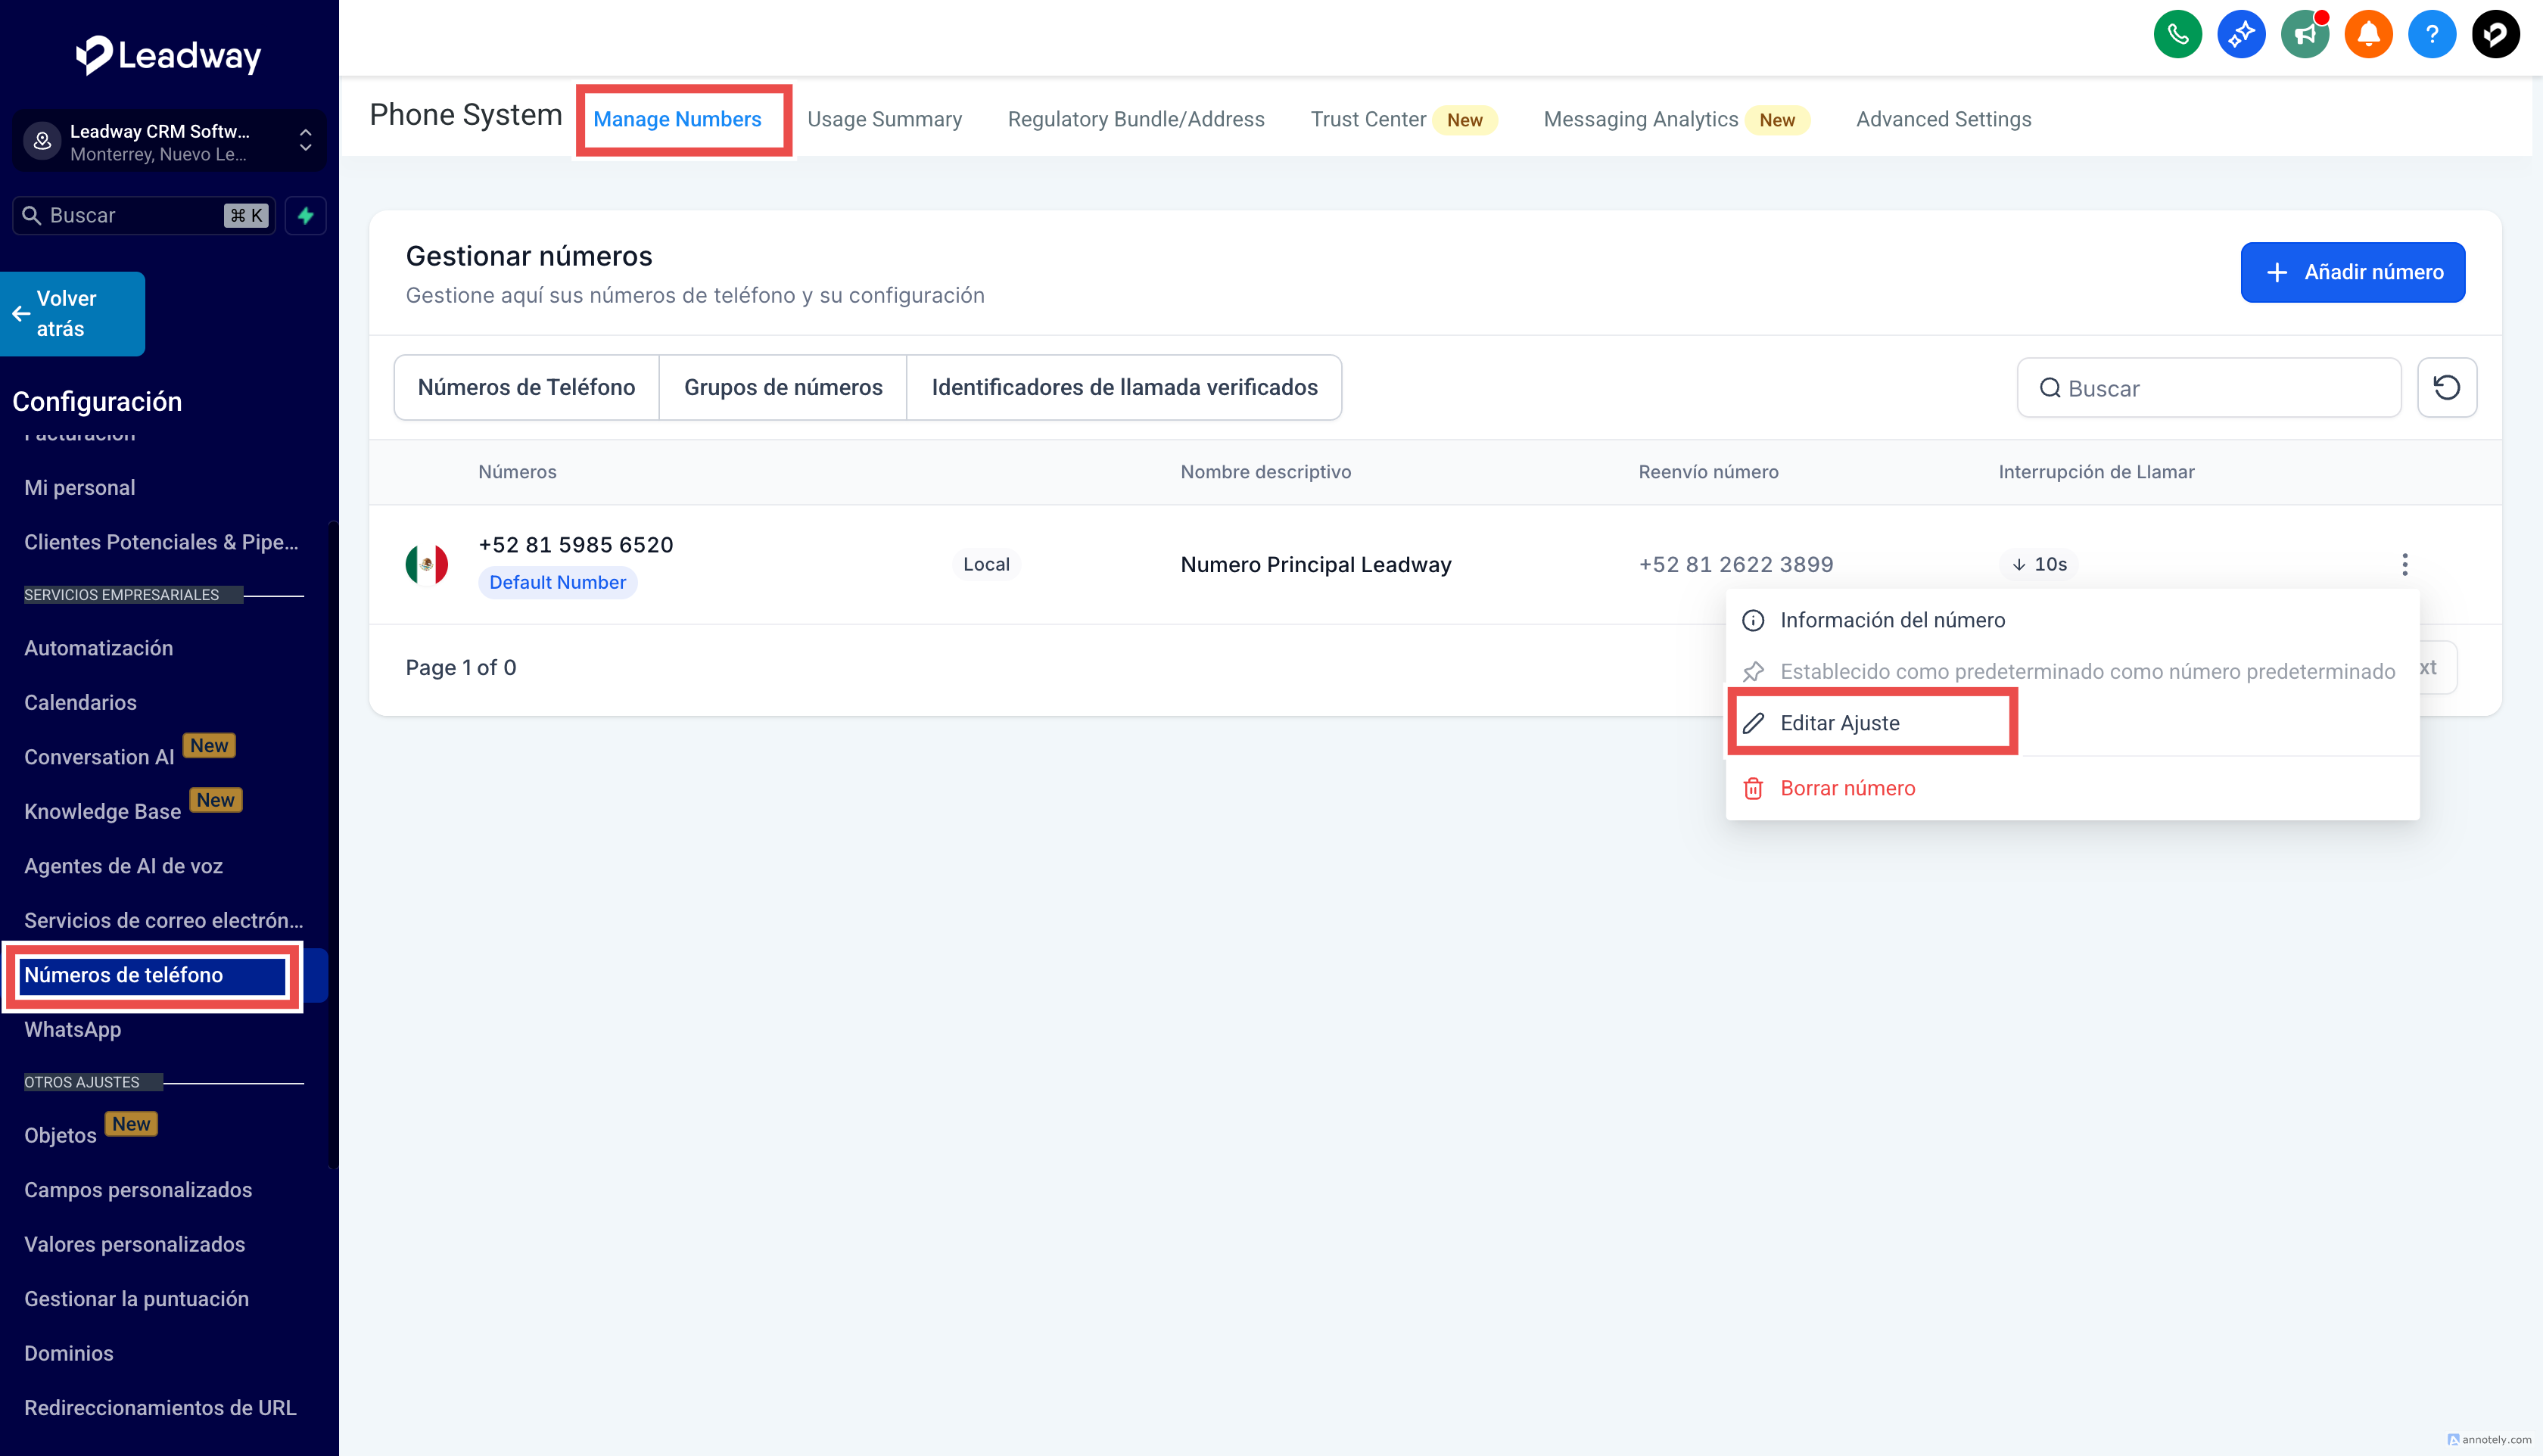
Task: Click the blue help question mark icon
Action: click(2432, 35)
